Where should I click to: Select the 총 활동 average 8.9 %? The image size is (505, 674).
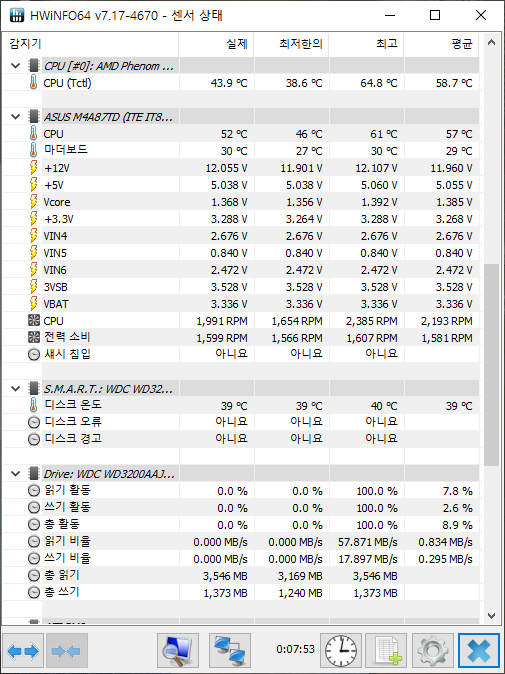(x=457, y=525)
